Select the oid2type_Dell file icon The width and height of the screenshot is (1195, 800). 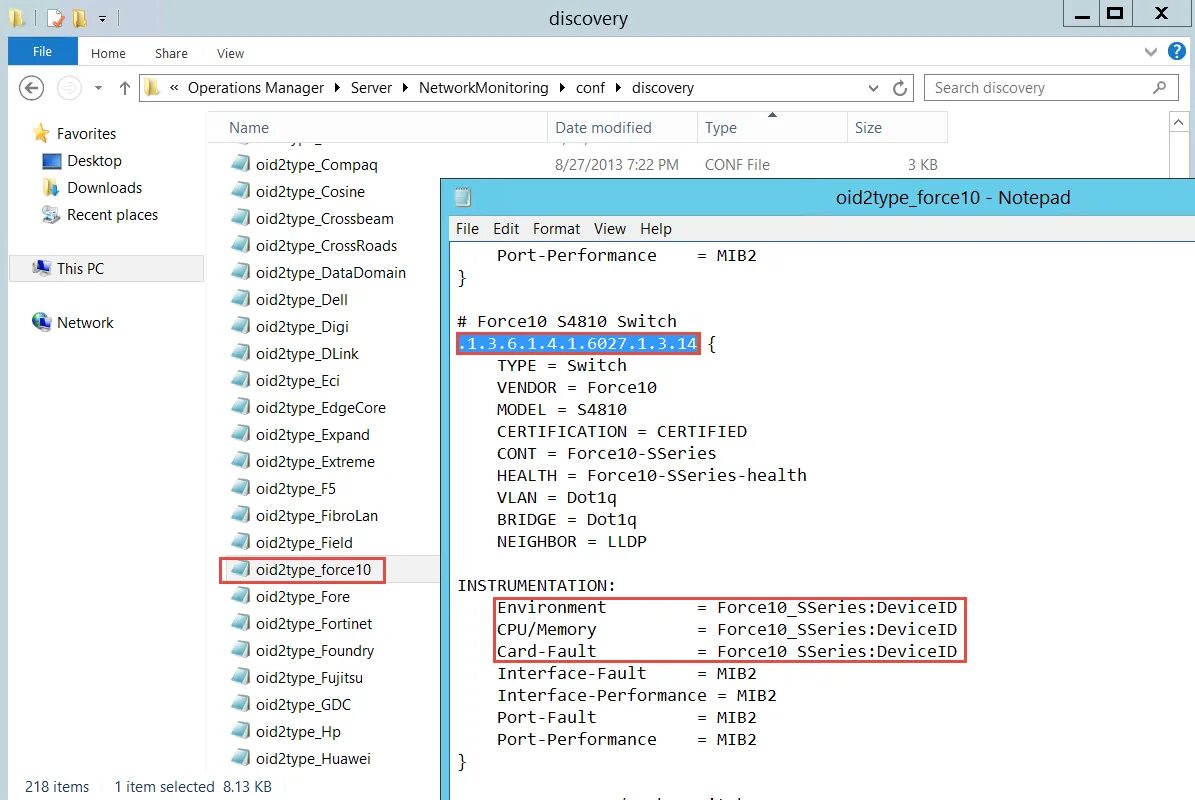click(x=241, y=299)
